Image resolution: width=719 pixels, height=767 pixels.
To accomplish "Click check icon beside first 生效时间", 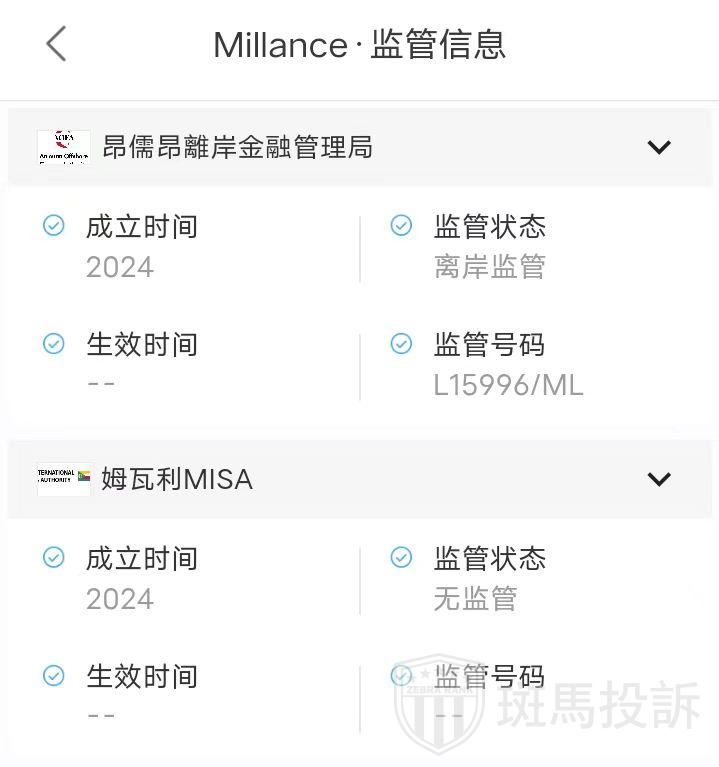I will click(x=54, y=344).
